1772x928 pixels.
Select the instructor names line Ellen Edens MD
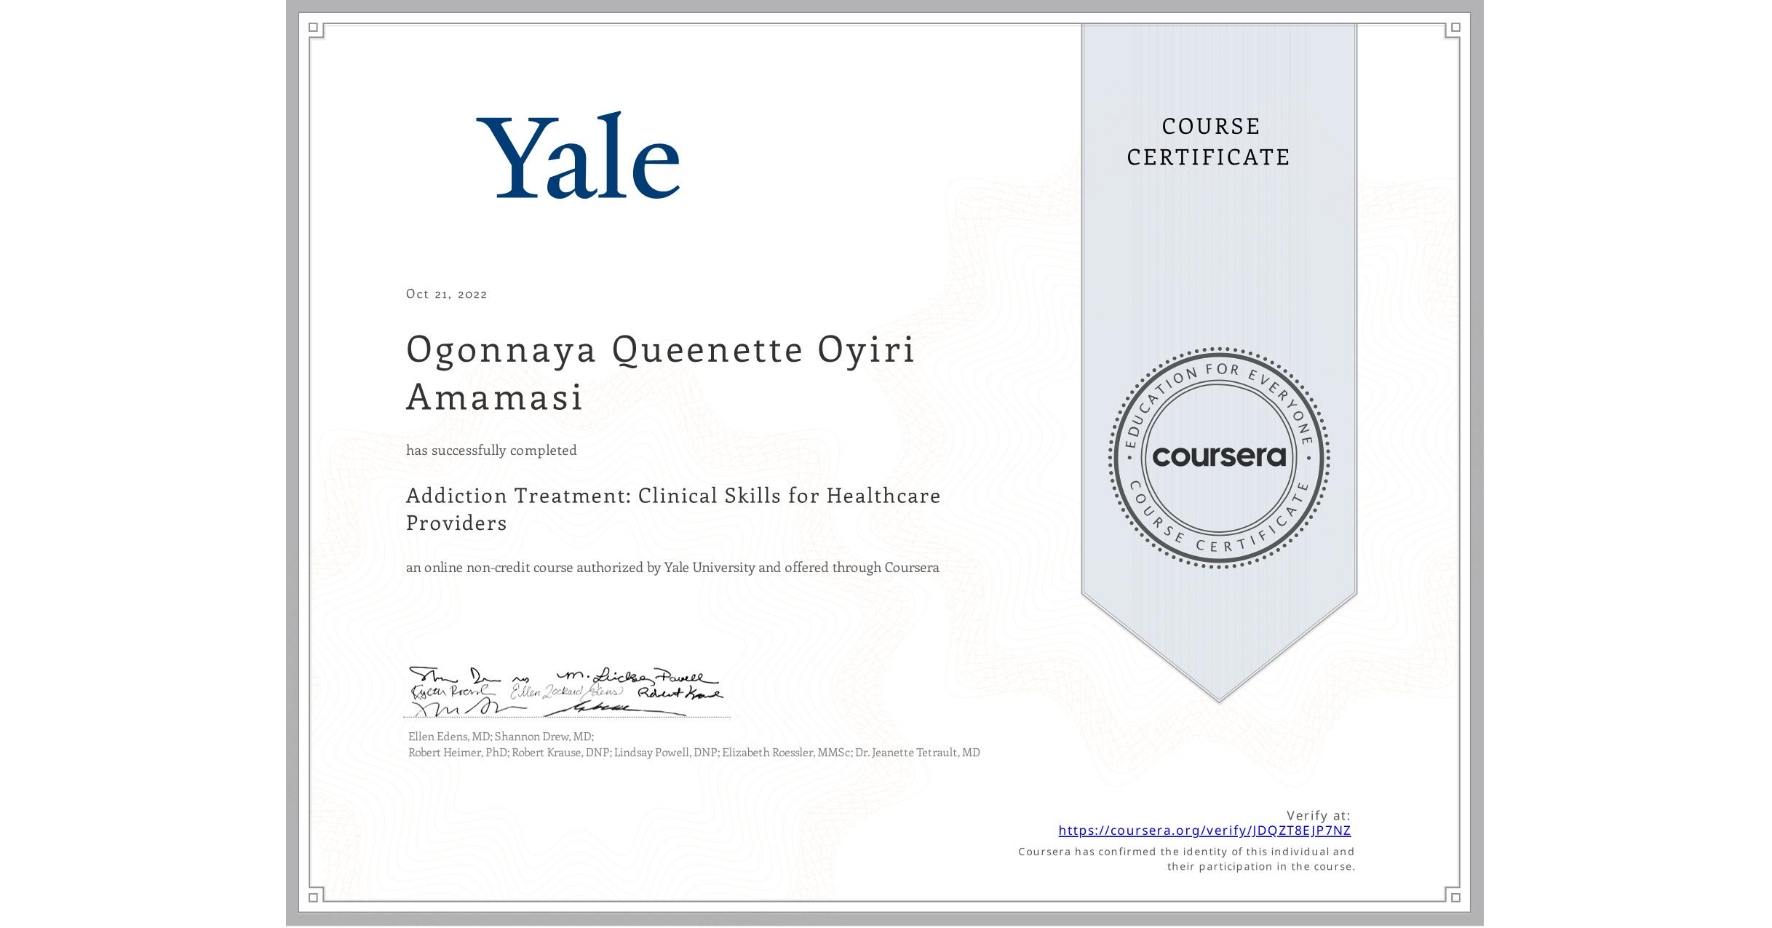point(499,736)
